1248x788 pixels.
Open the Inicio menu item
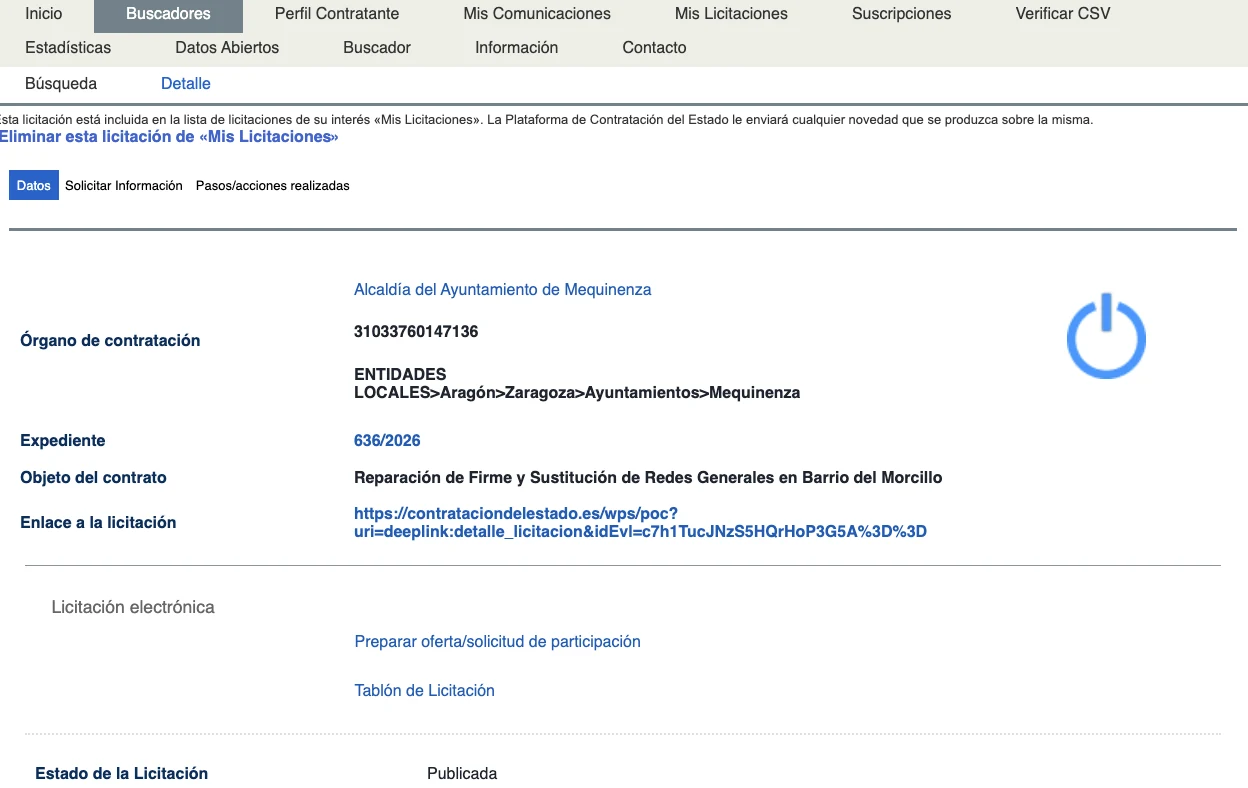coord(43,14)
